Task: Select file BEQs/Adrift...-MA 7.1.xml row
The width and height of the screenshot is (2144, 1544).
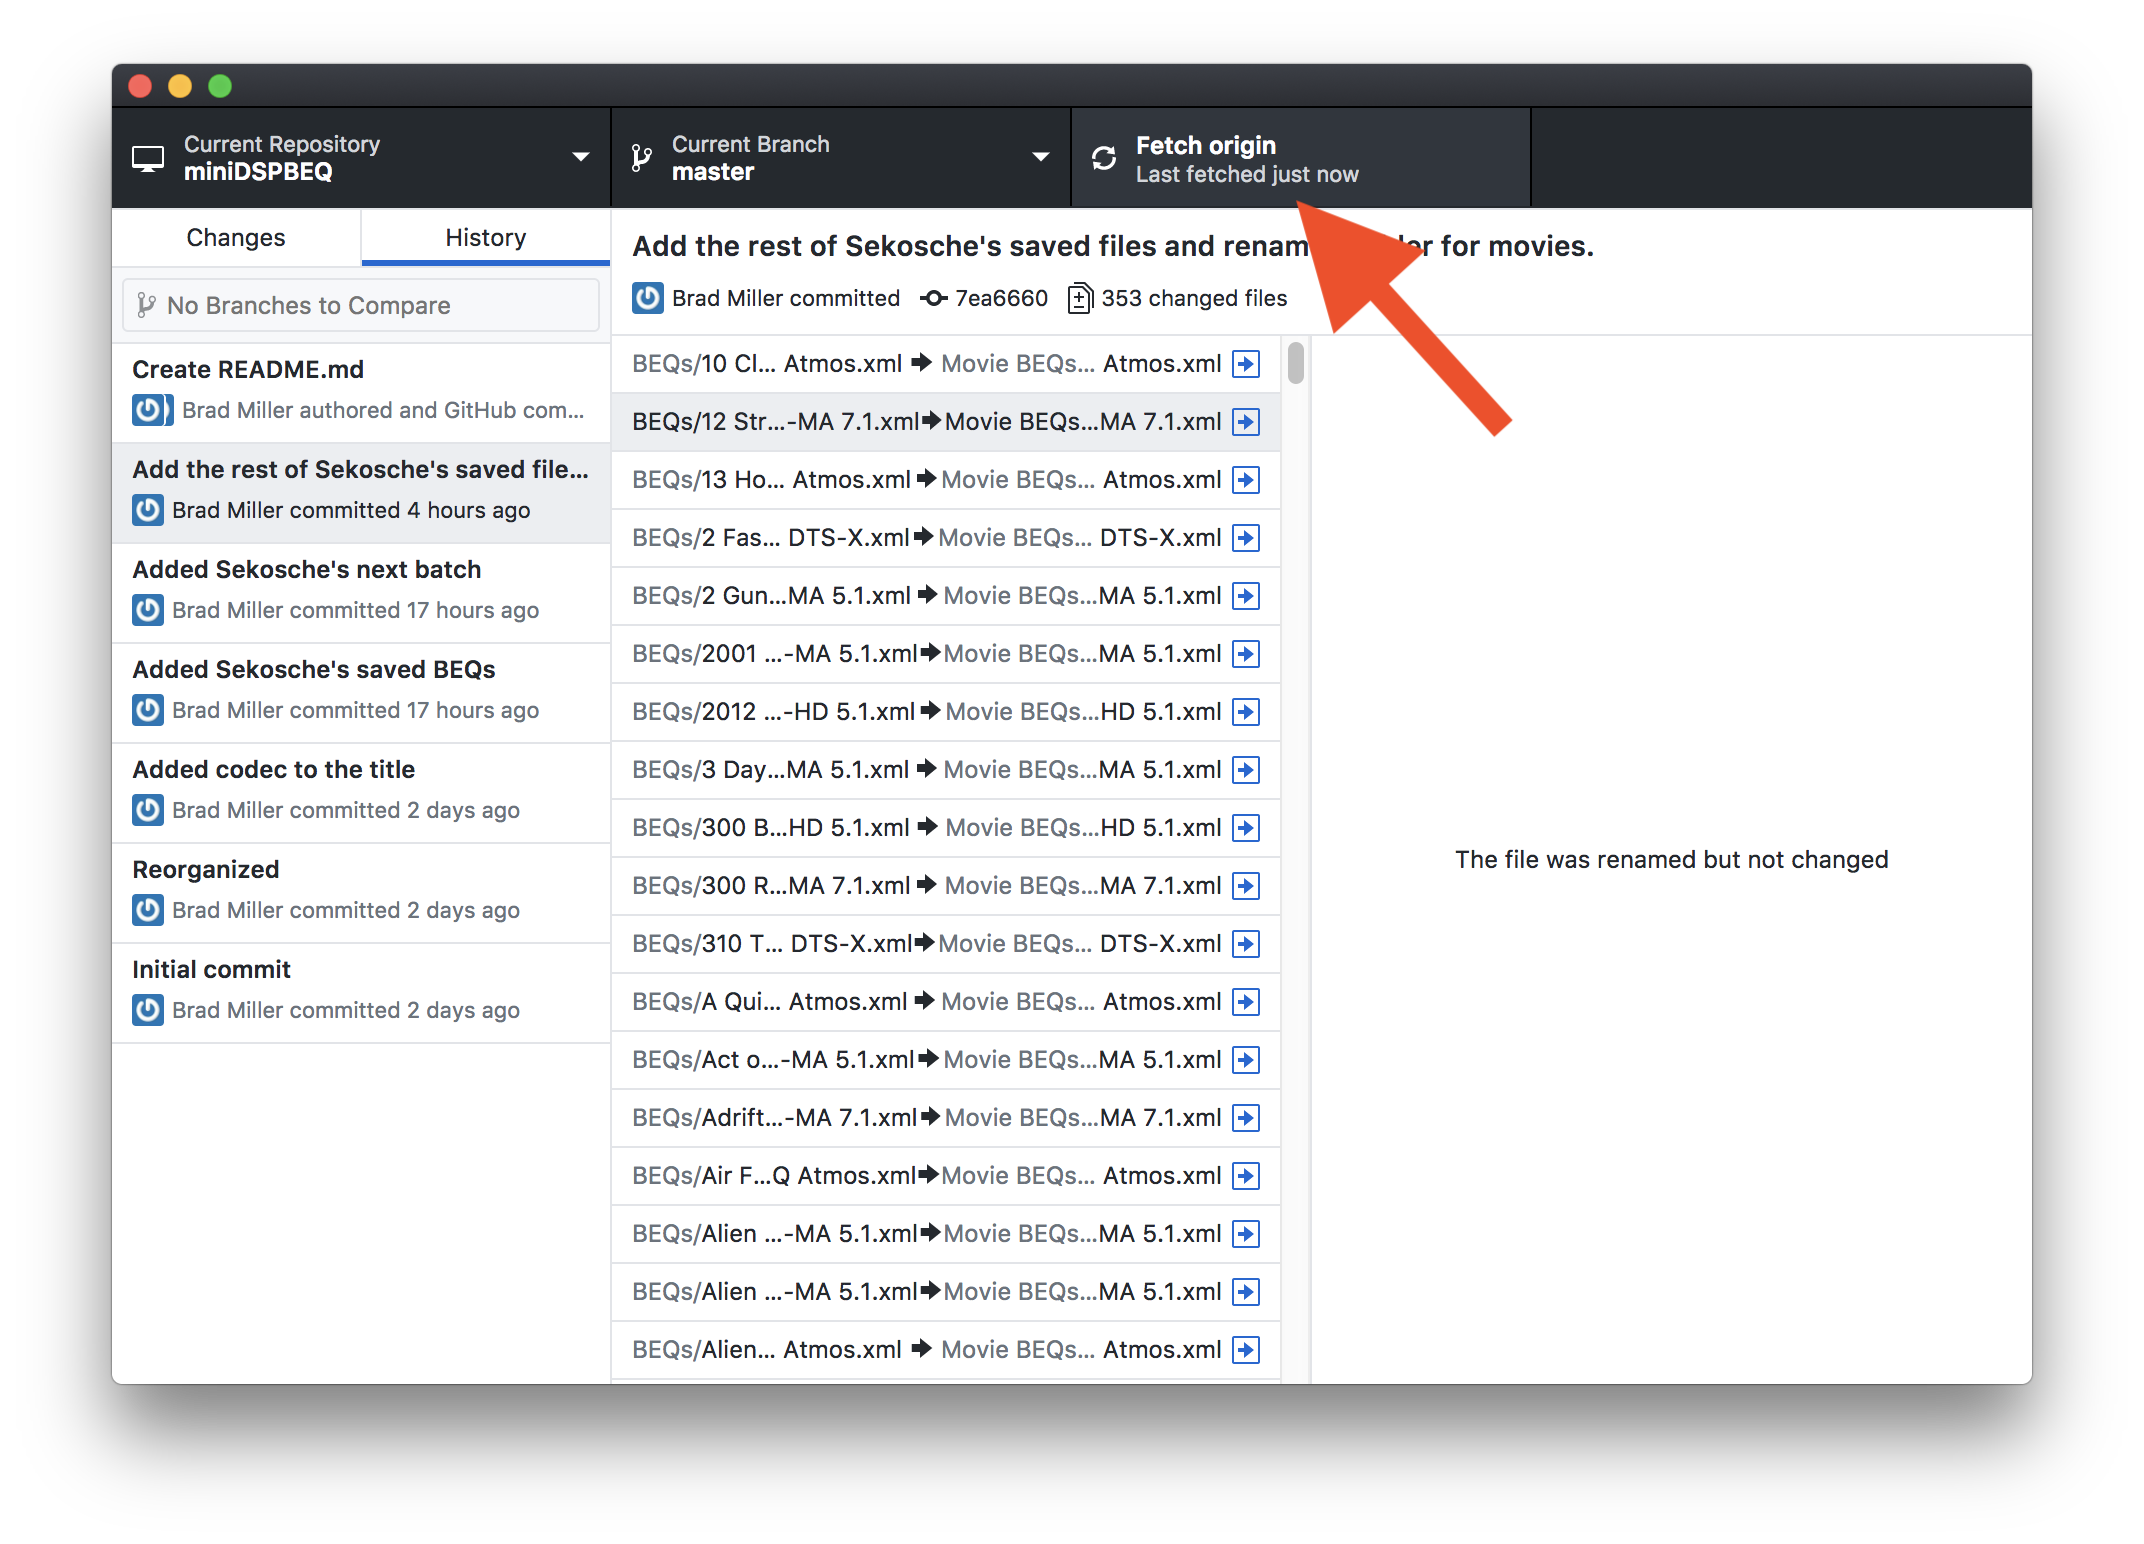Action: pyautogui.click(x=946, y=1118)
